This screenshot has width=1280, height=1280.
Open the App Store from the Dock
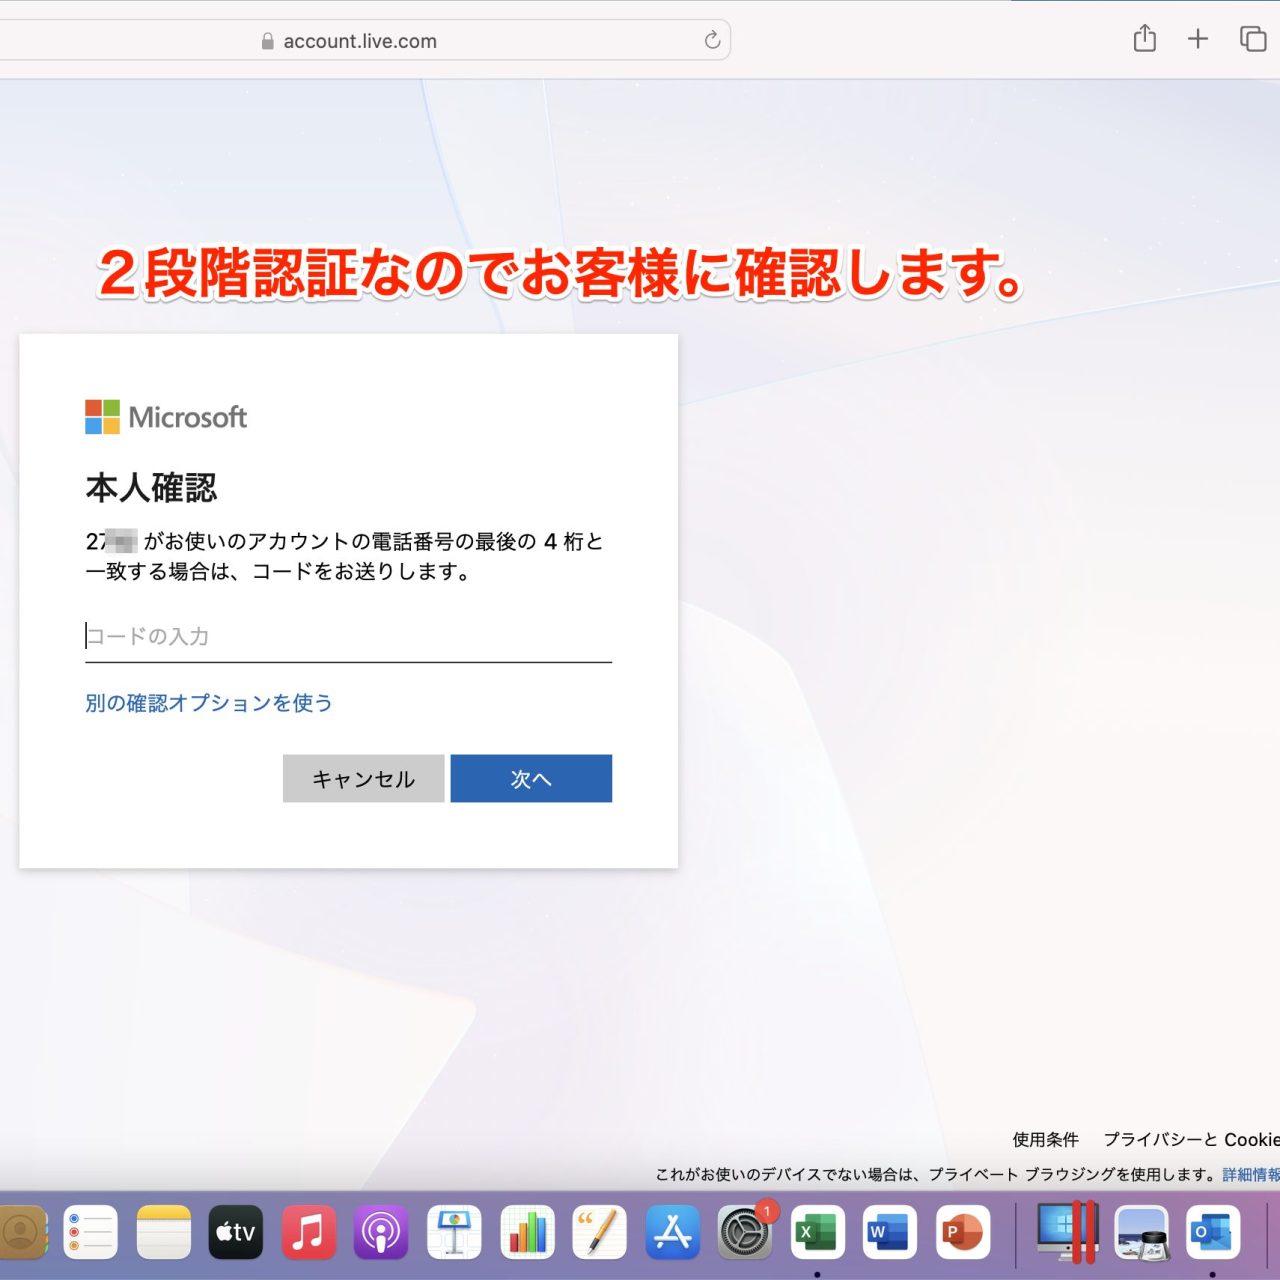coord(672,1232)
